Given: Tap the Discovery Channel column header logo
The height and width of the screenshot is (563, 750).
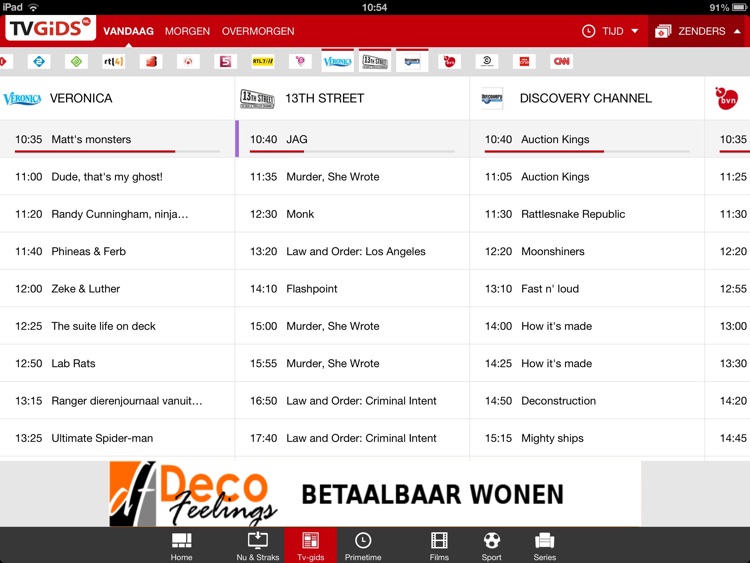Looking at the screenshot, I should pyautogui.click(x=492, y=99).
